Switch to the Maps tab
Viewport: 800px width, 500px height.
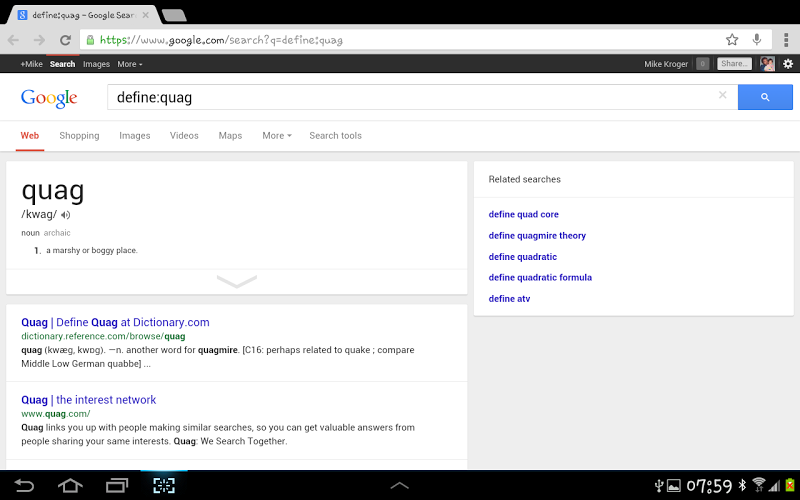coord(230,136)
